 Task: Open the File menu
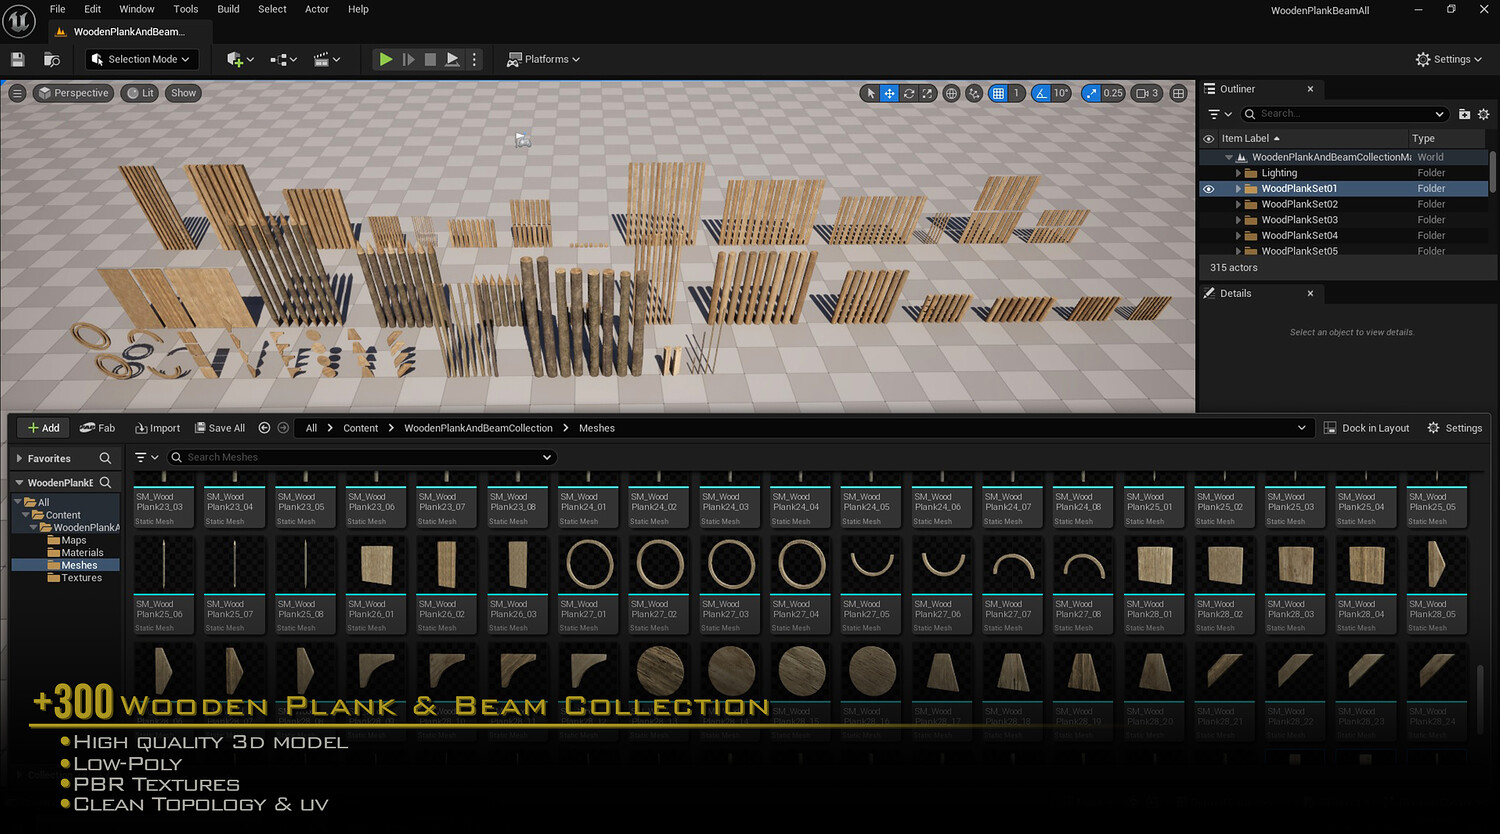pyautogui.click(x=58, y=9)
